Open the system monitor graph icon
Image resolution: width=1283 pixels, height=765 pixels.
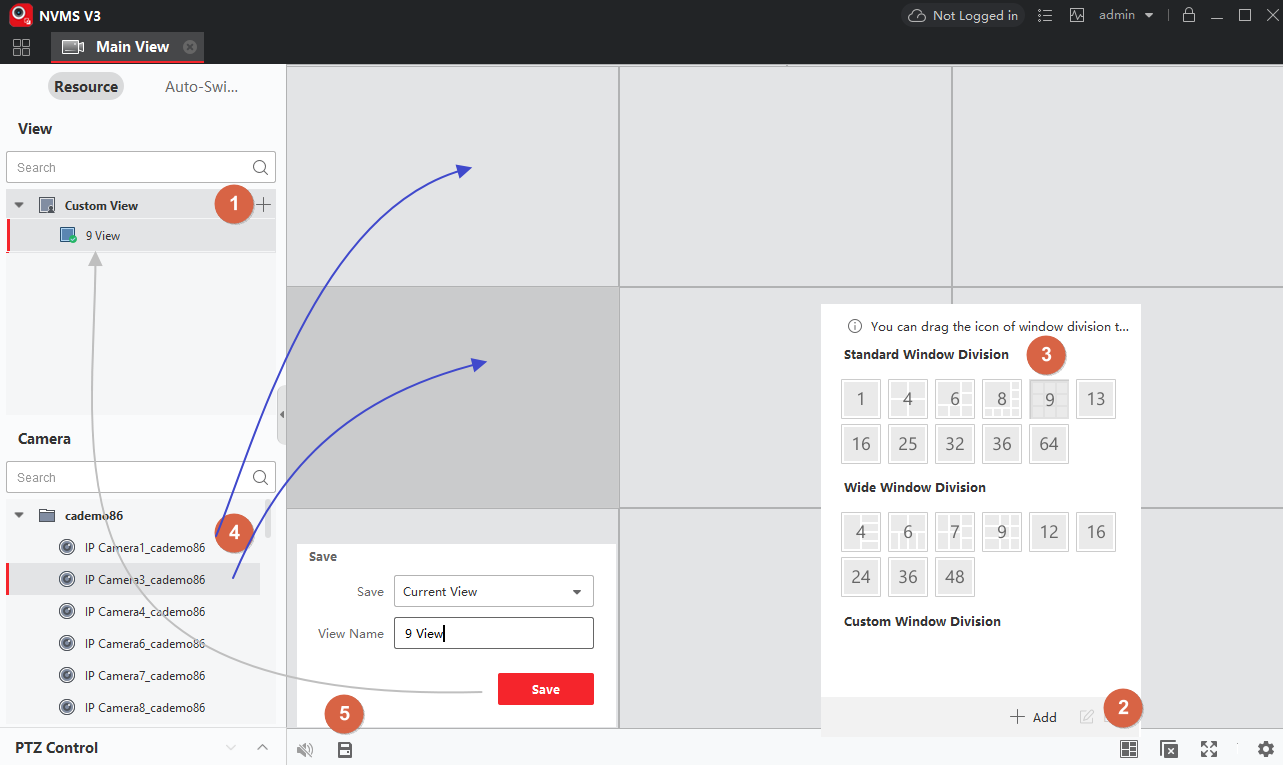tap(1077, 15)
